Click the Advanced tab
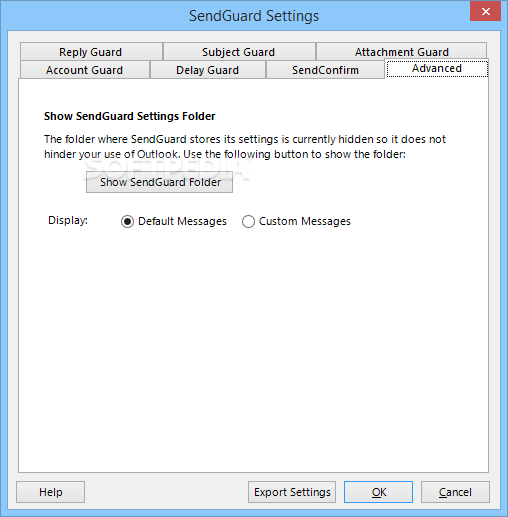This screenshot has width=508, height=517. tap(437, 68)
